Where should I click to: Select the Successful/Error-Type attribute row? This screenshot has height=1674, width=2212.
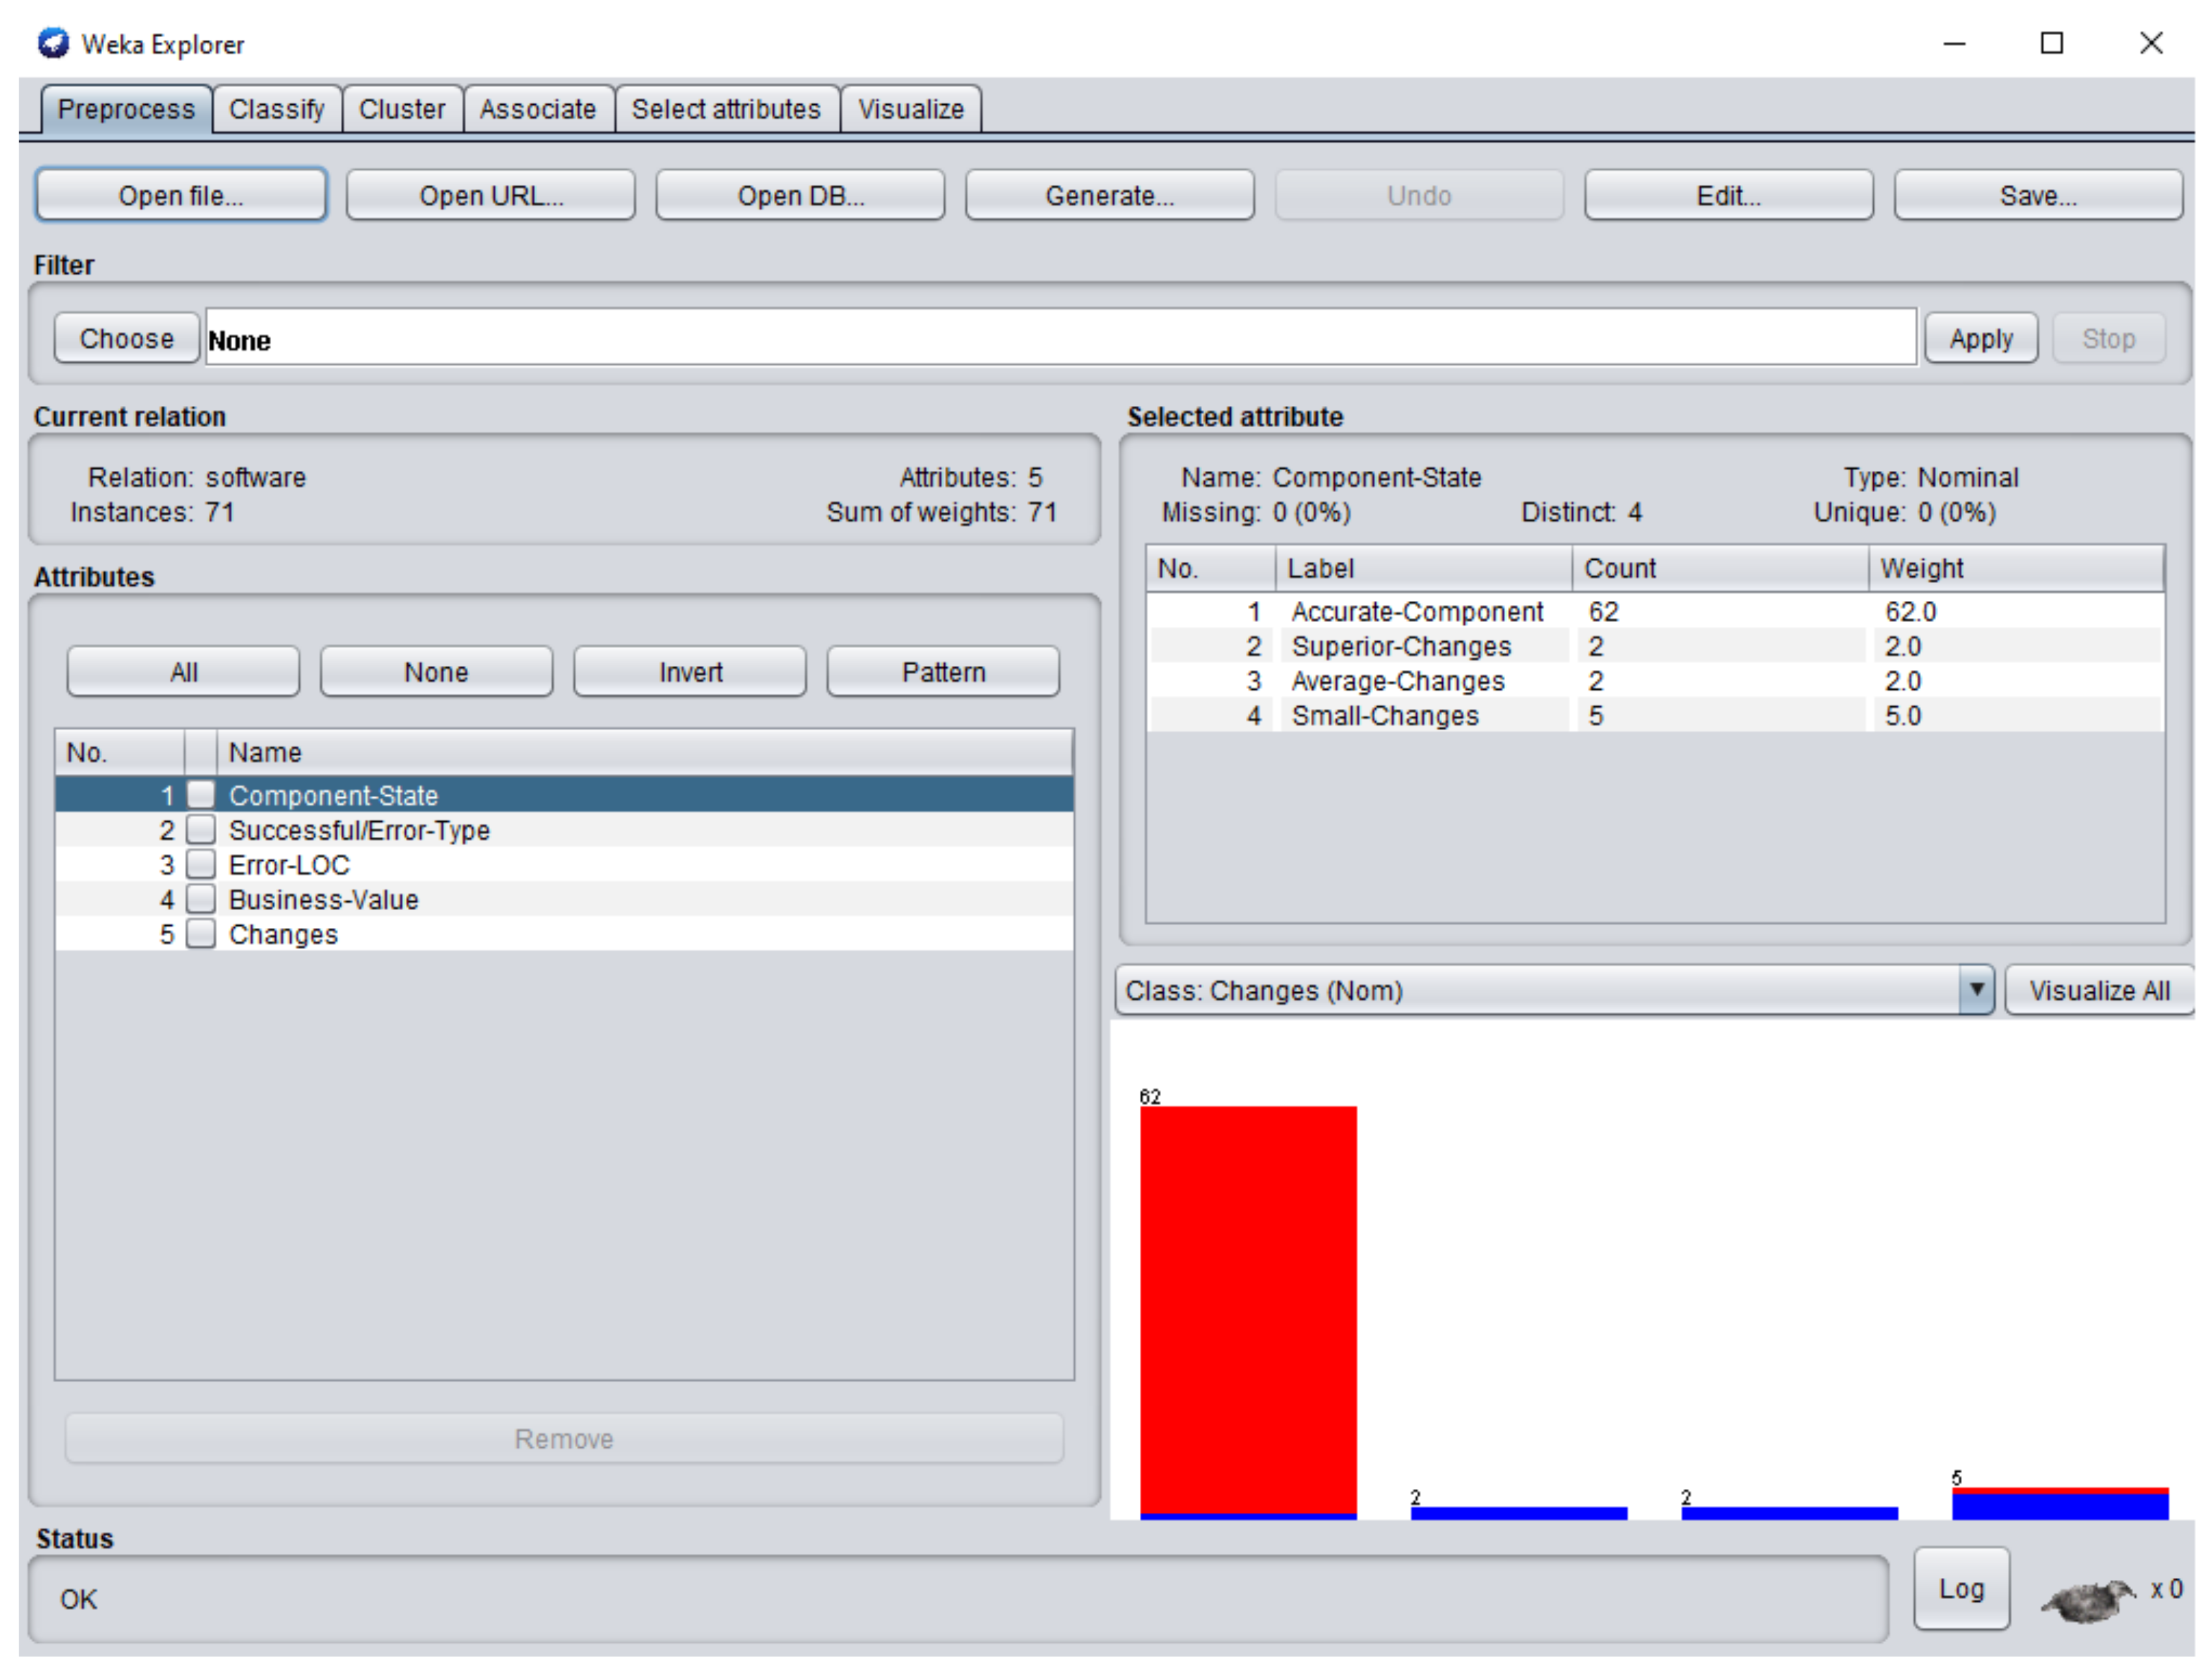tap(360, 830)
